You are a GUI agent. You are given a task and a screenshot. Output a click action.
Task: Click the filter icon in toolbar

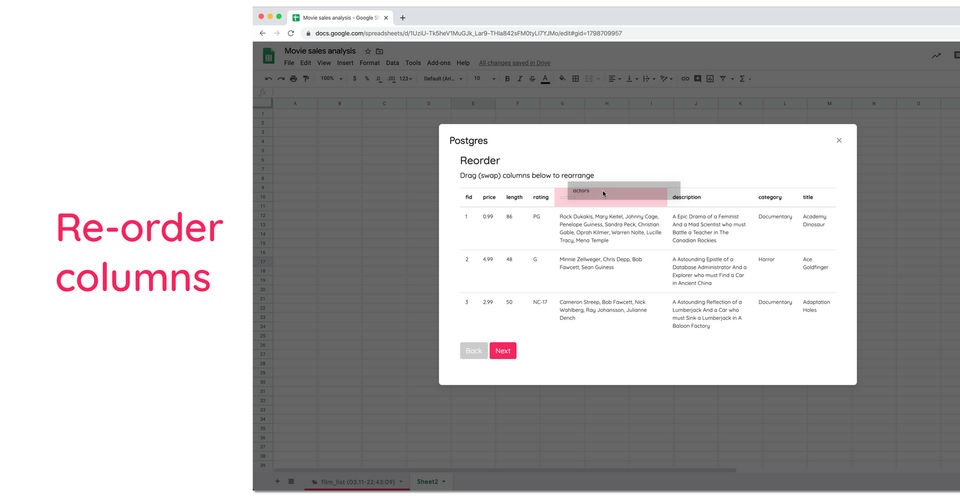(x=724, y=78)
